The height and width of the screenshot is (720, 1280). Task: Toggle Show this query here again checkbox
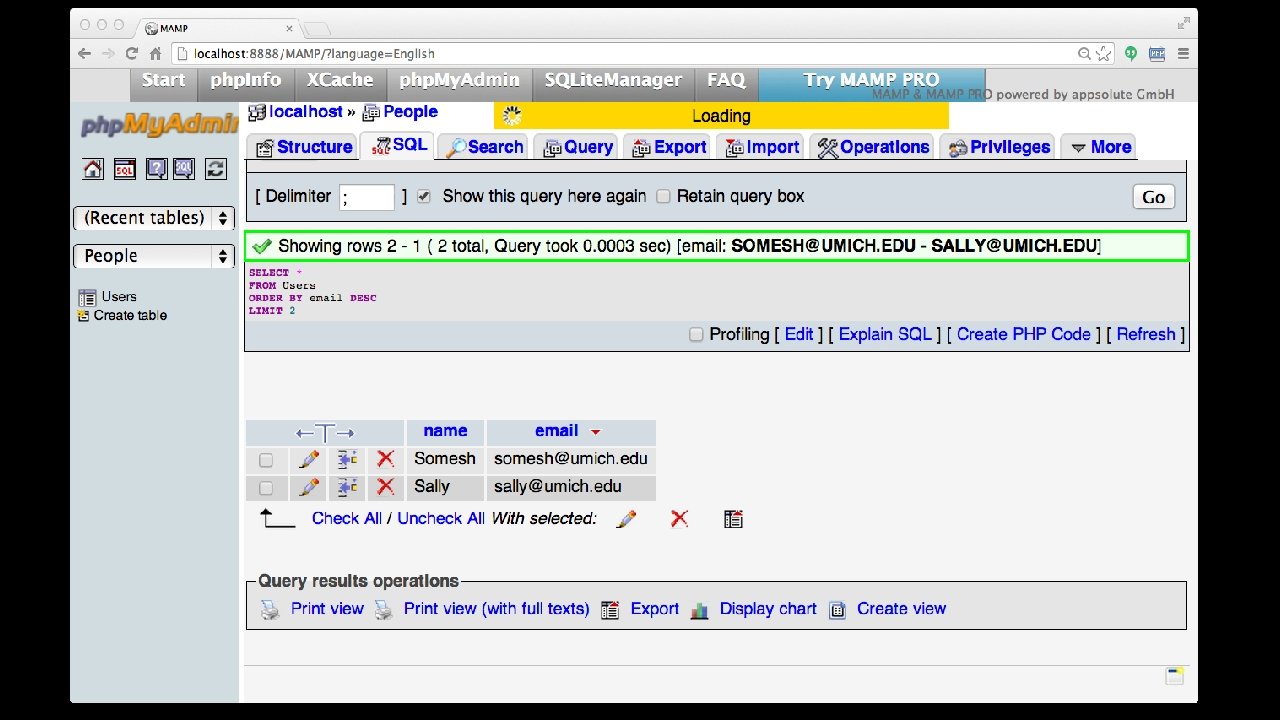coord(424,196)
